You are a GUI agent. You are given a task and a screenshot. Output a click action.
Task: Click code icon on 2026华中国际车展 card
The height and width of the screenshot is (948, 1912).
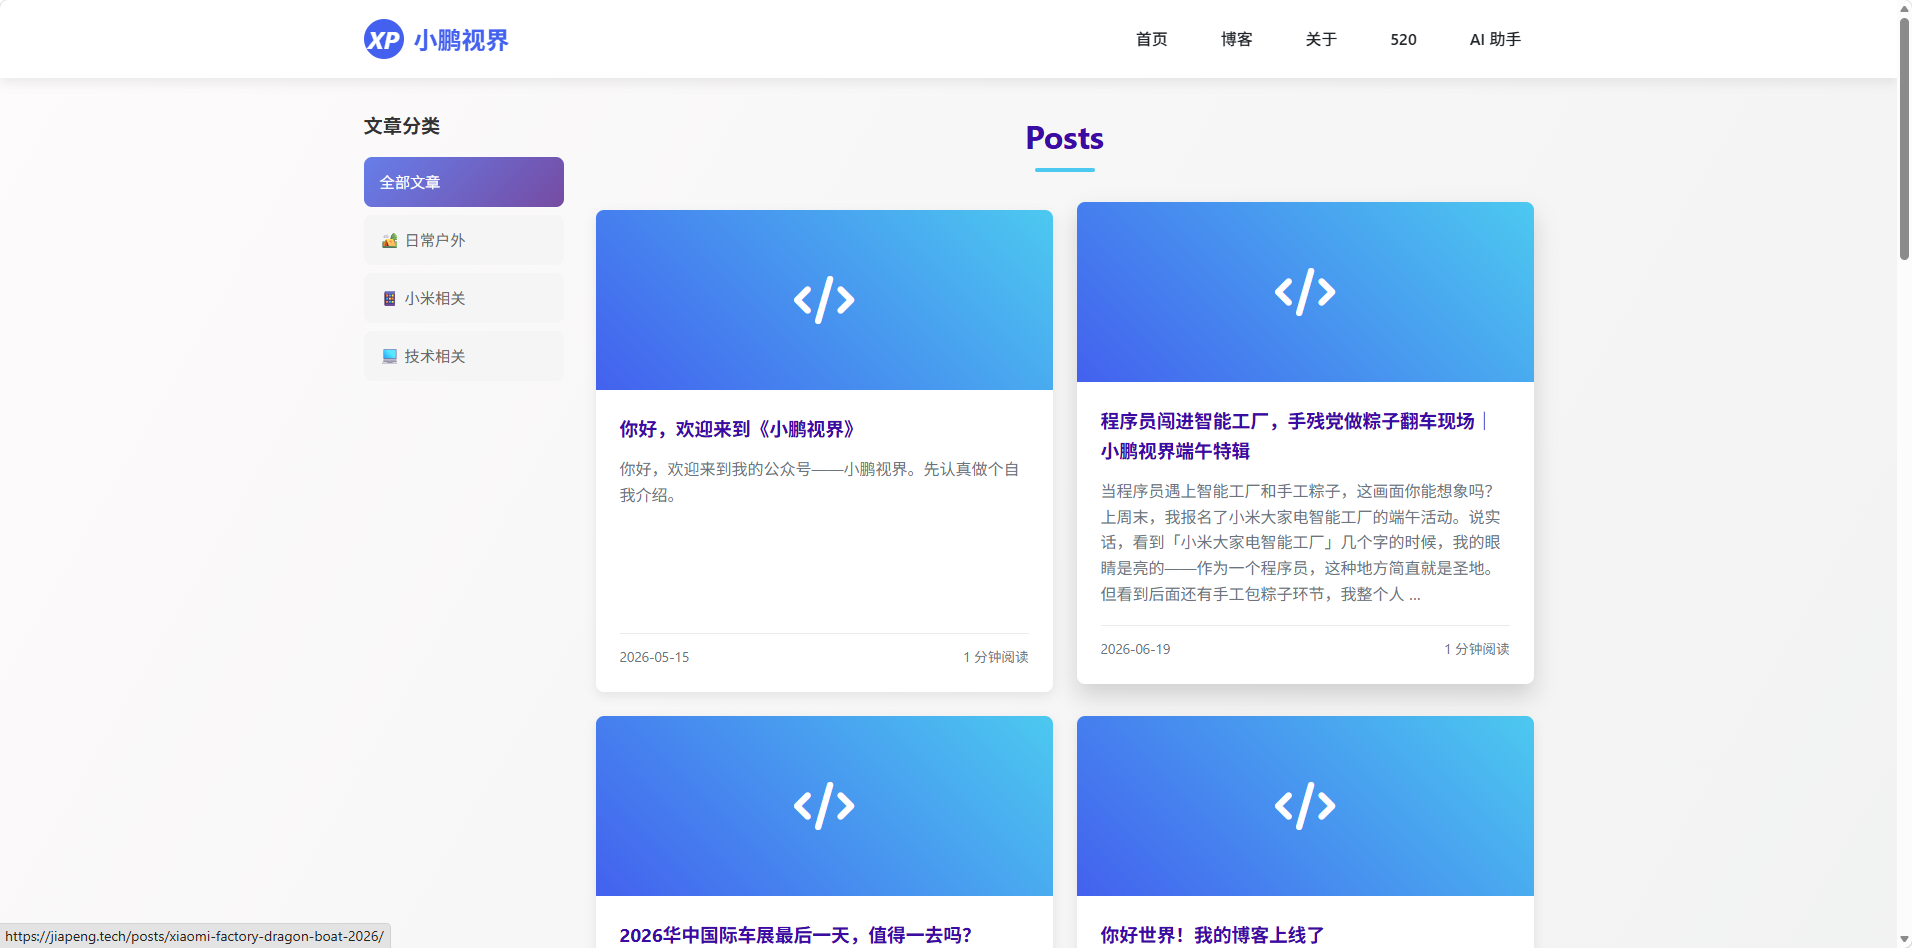pyautogui.click(x=824, y=806)
